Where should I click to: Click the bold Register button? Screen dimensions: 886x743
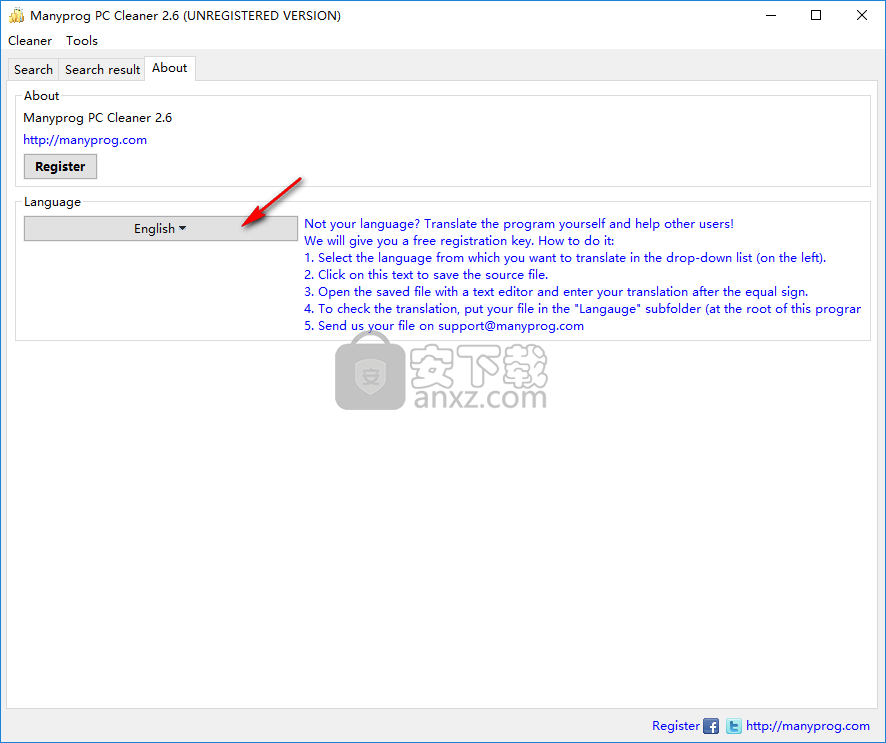(60, 167)
